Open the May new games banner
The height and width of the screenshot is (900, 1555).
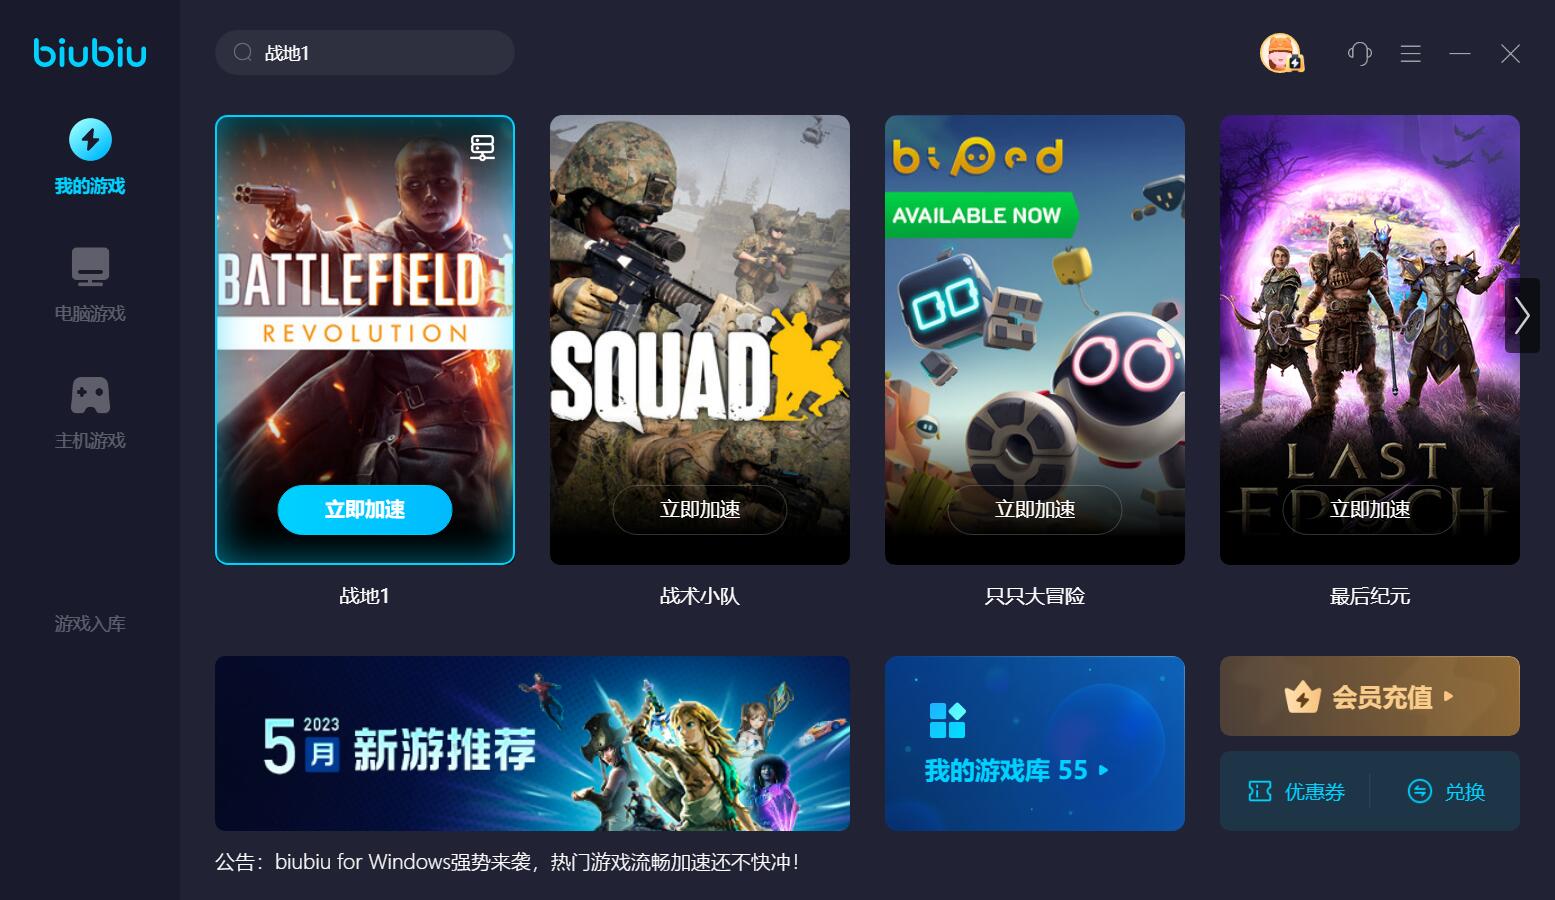[532, 743]
